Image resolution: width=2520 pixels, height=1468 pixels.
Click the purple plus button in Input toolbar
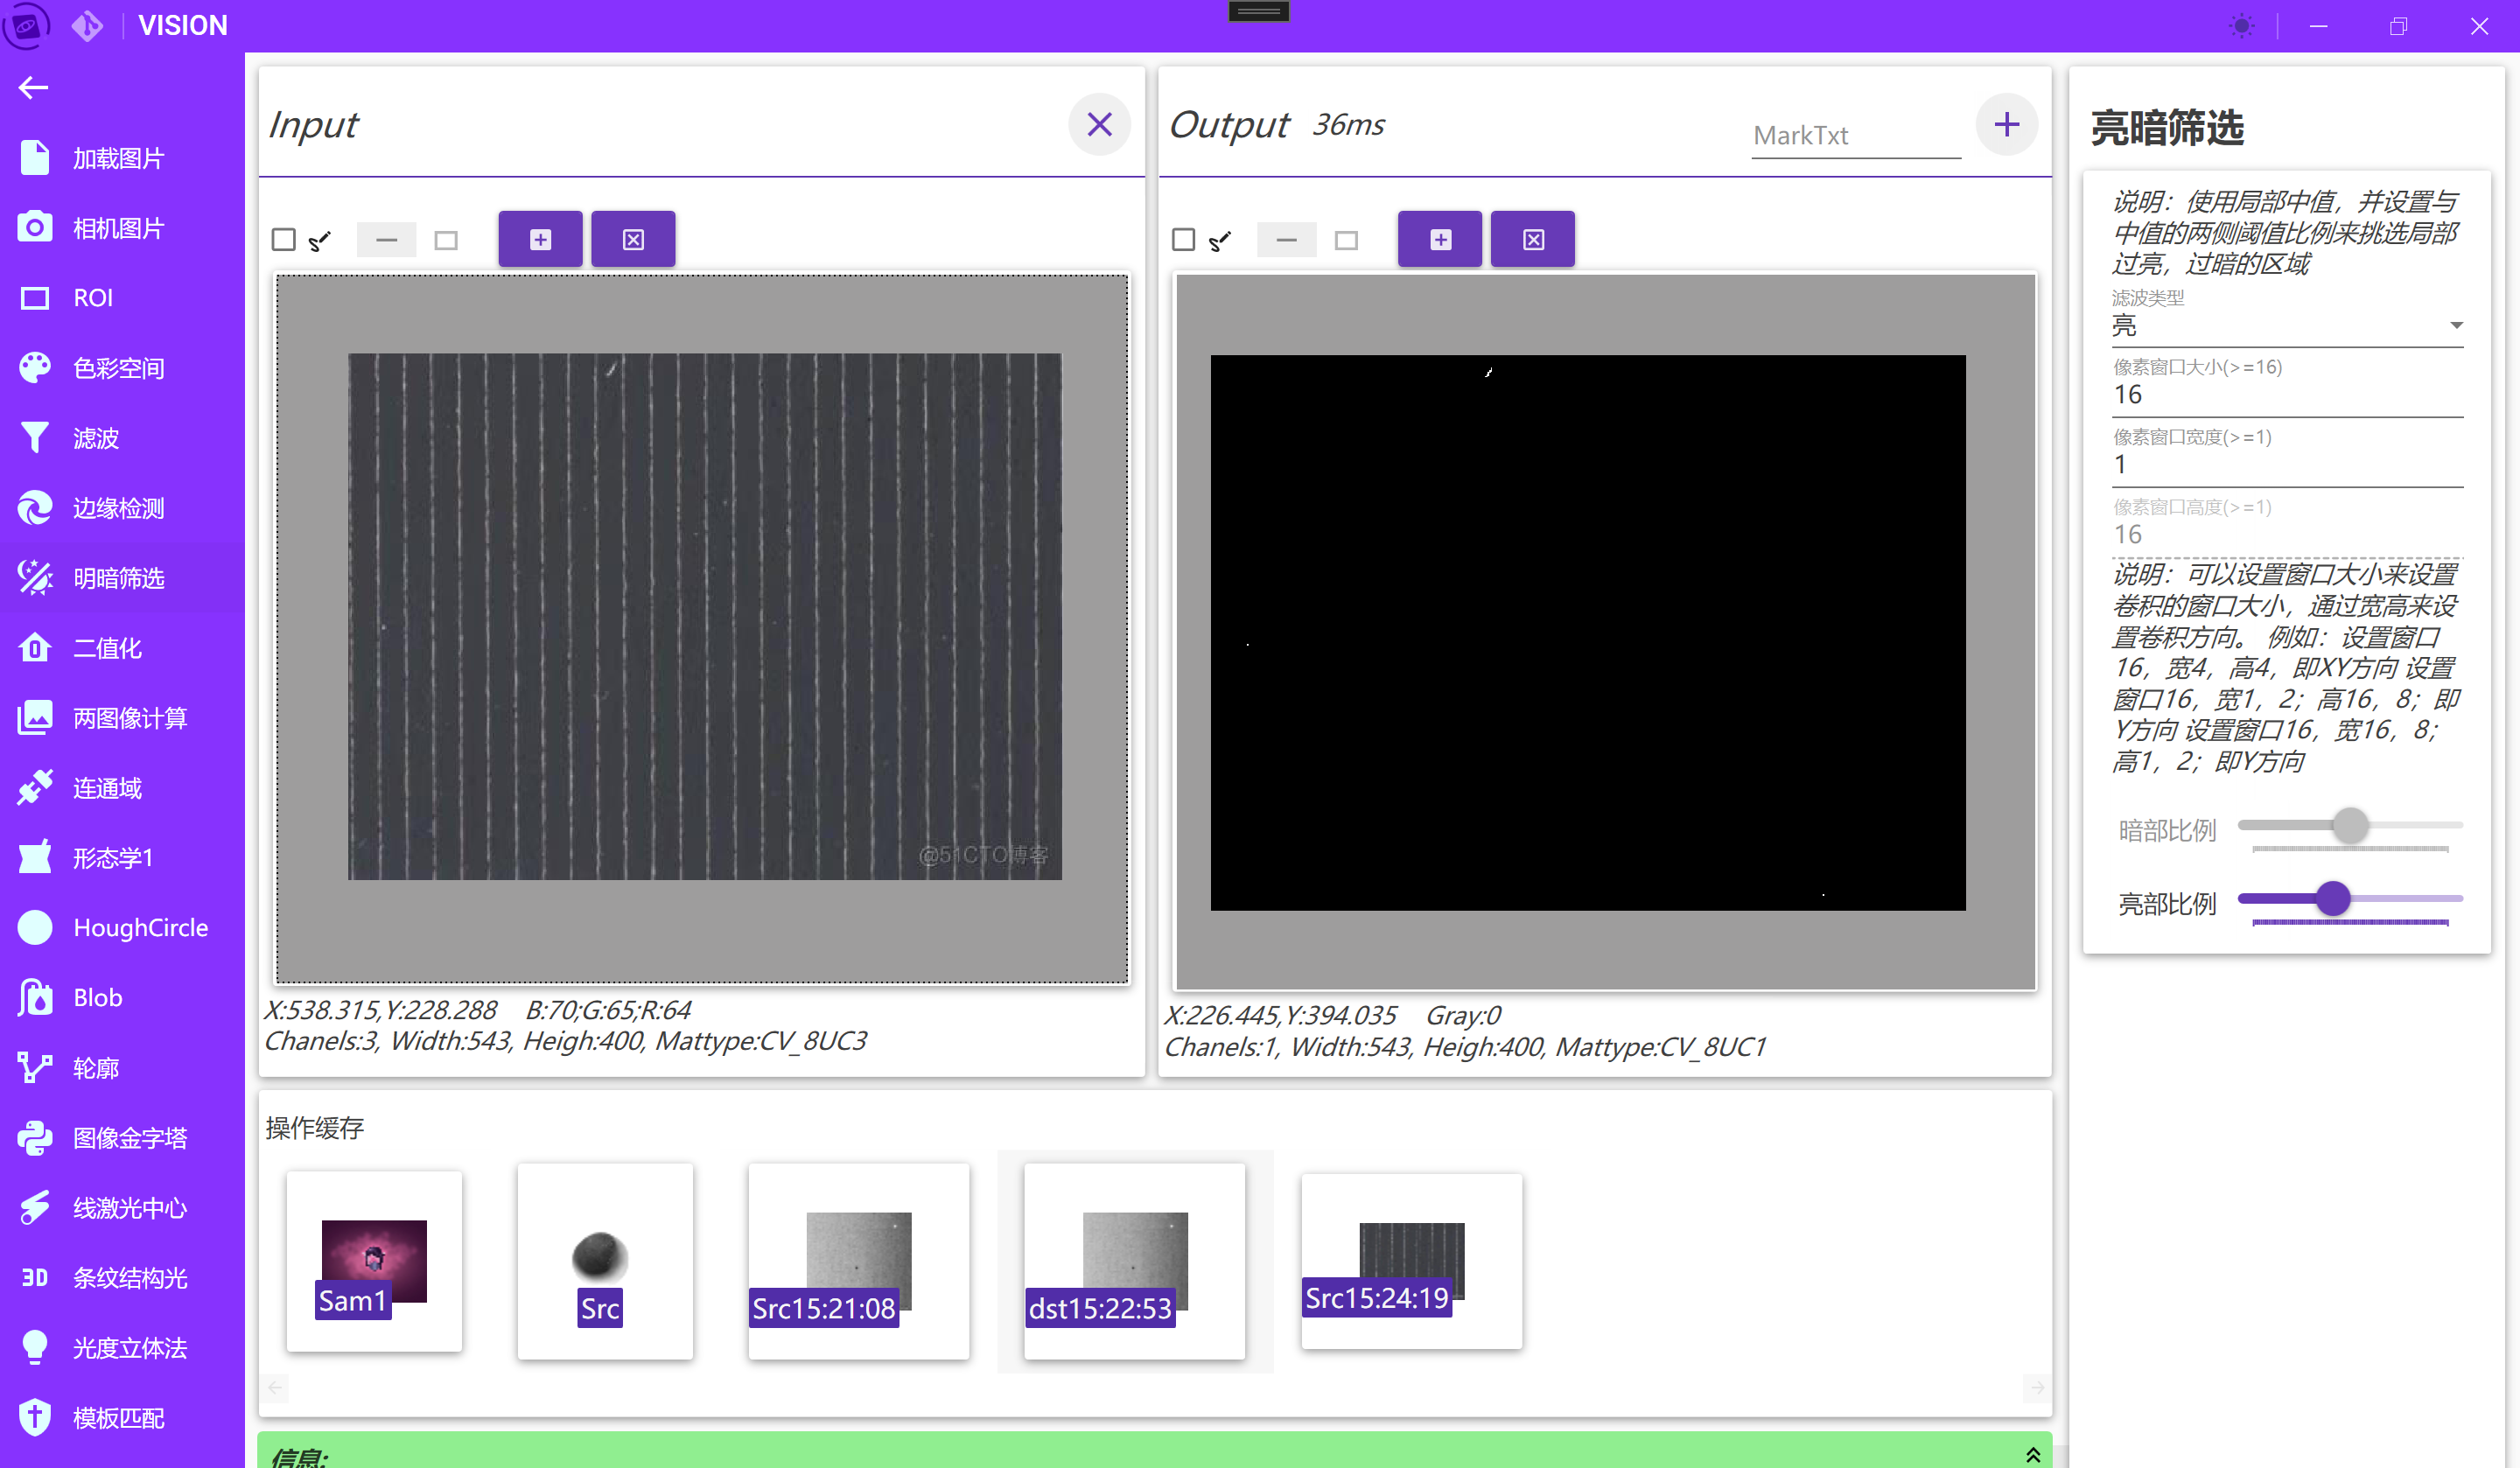(540, 240)
